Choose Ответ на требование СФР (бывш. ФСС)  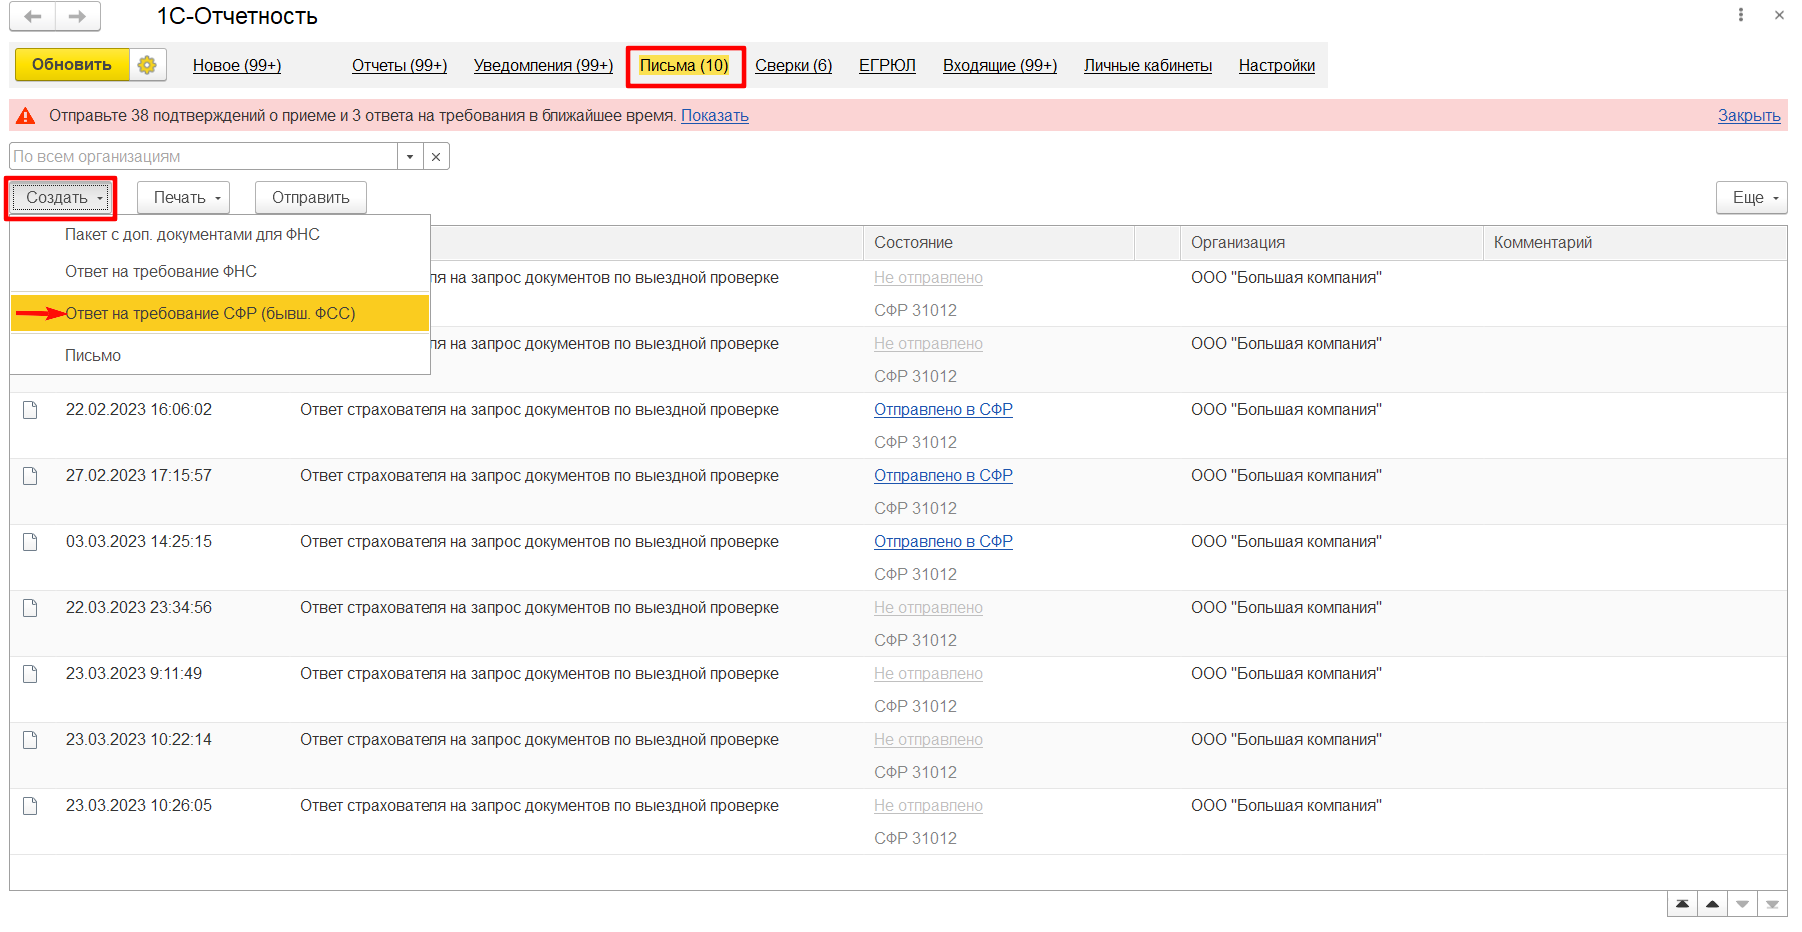click(x=220, y=314)
